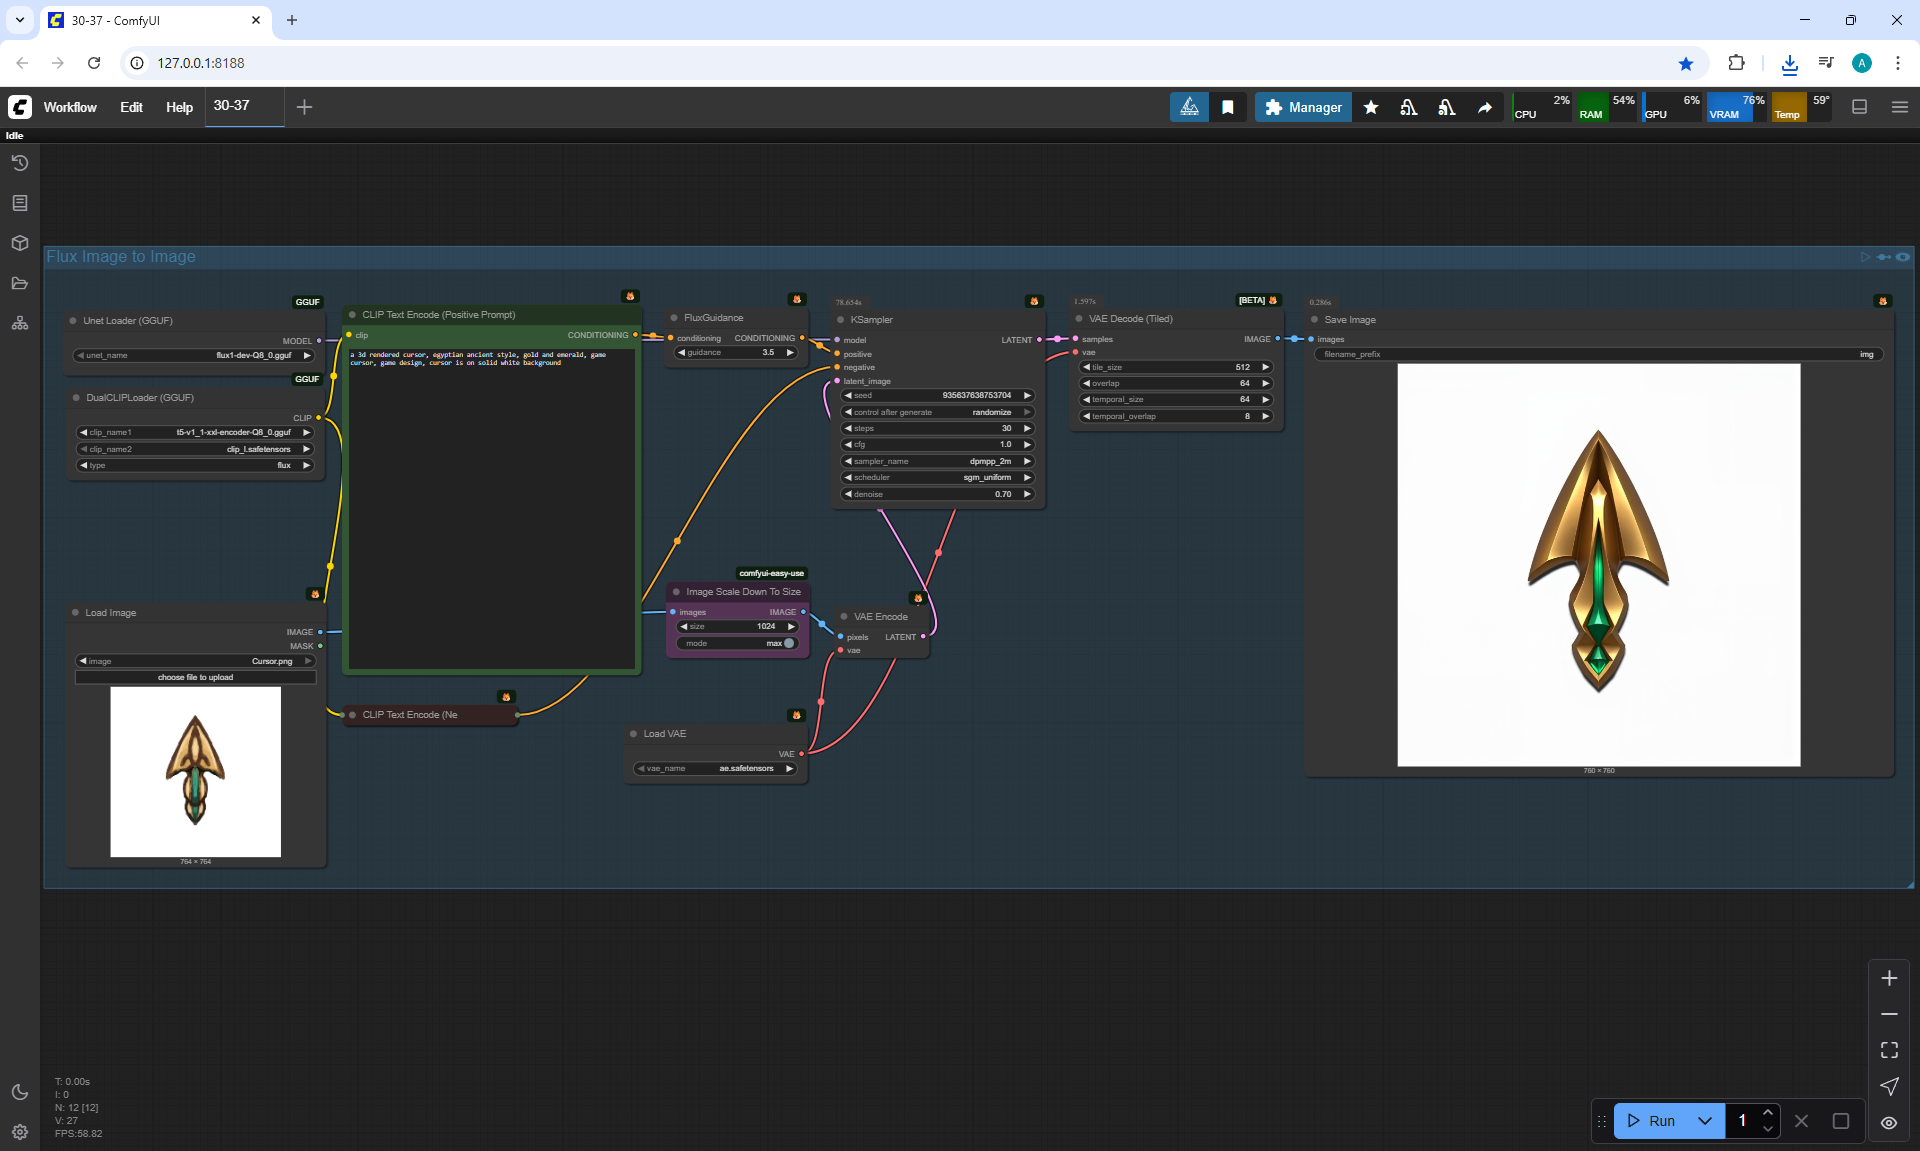
Task: Click the positive prompt text area
Action: coord(490,500)
